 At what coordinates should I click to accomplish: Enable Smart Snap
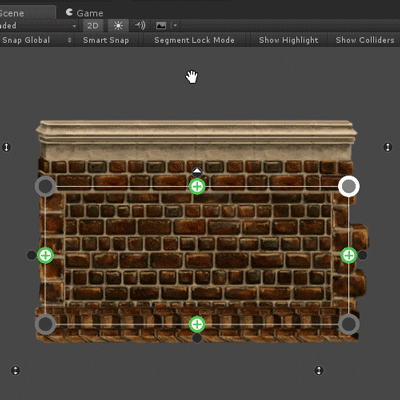pos(106,40)
